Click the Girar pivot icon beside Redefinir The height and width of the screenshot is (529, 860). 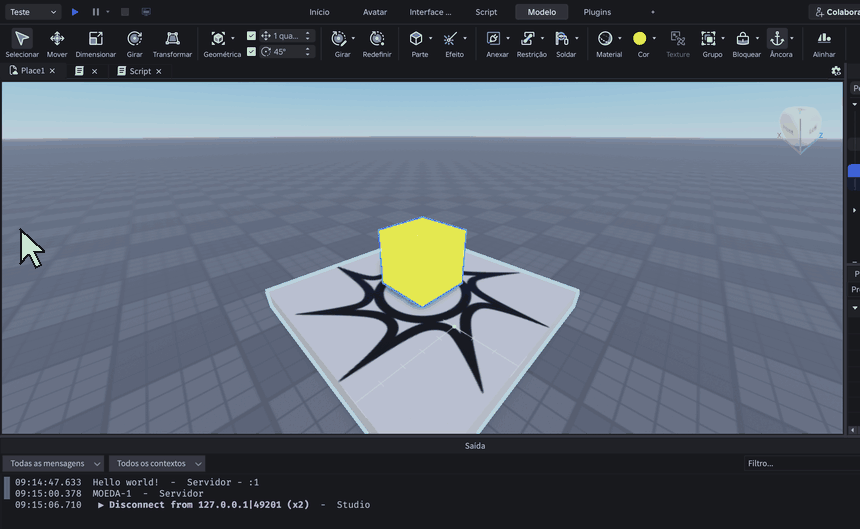pos(339,38)
